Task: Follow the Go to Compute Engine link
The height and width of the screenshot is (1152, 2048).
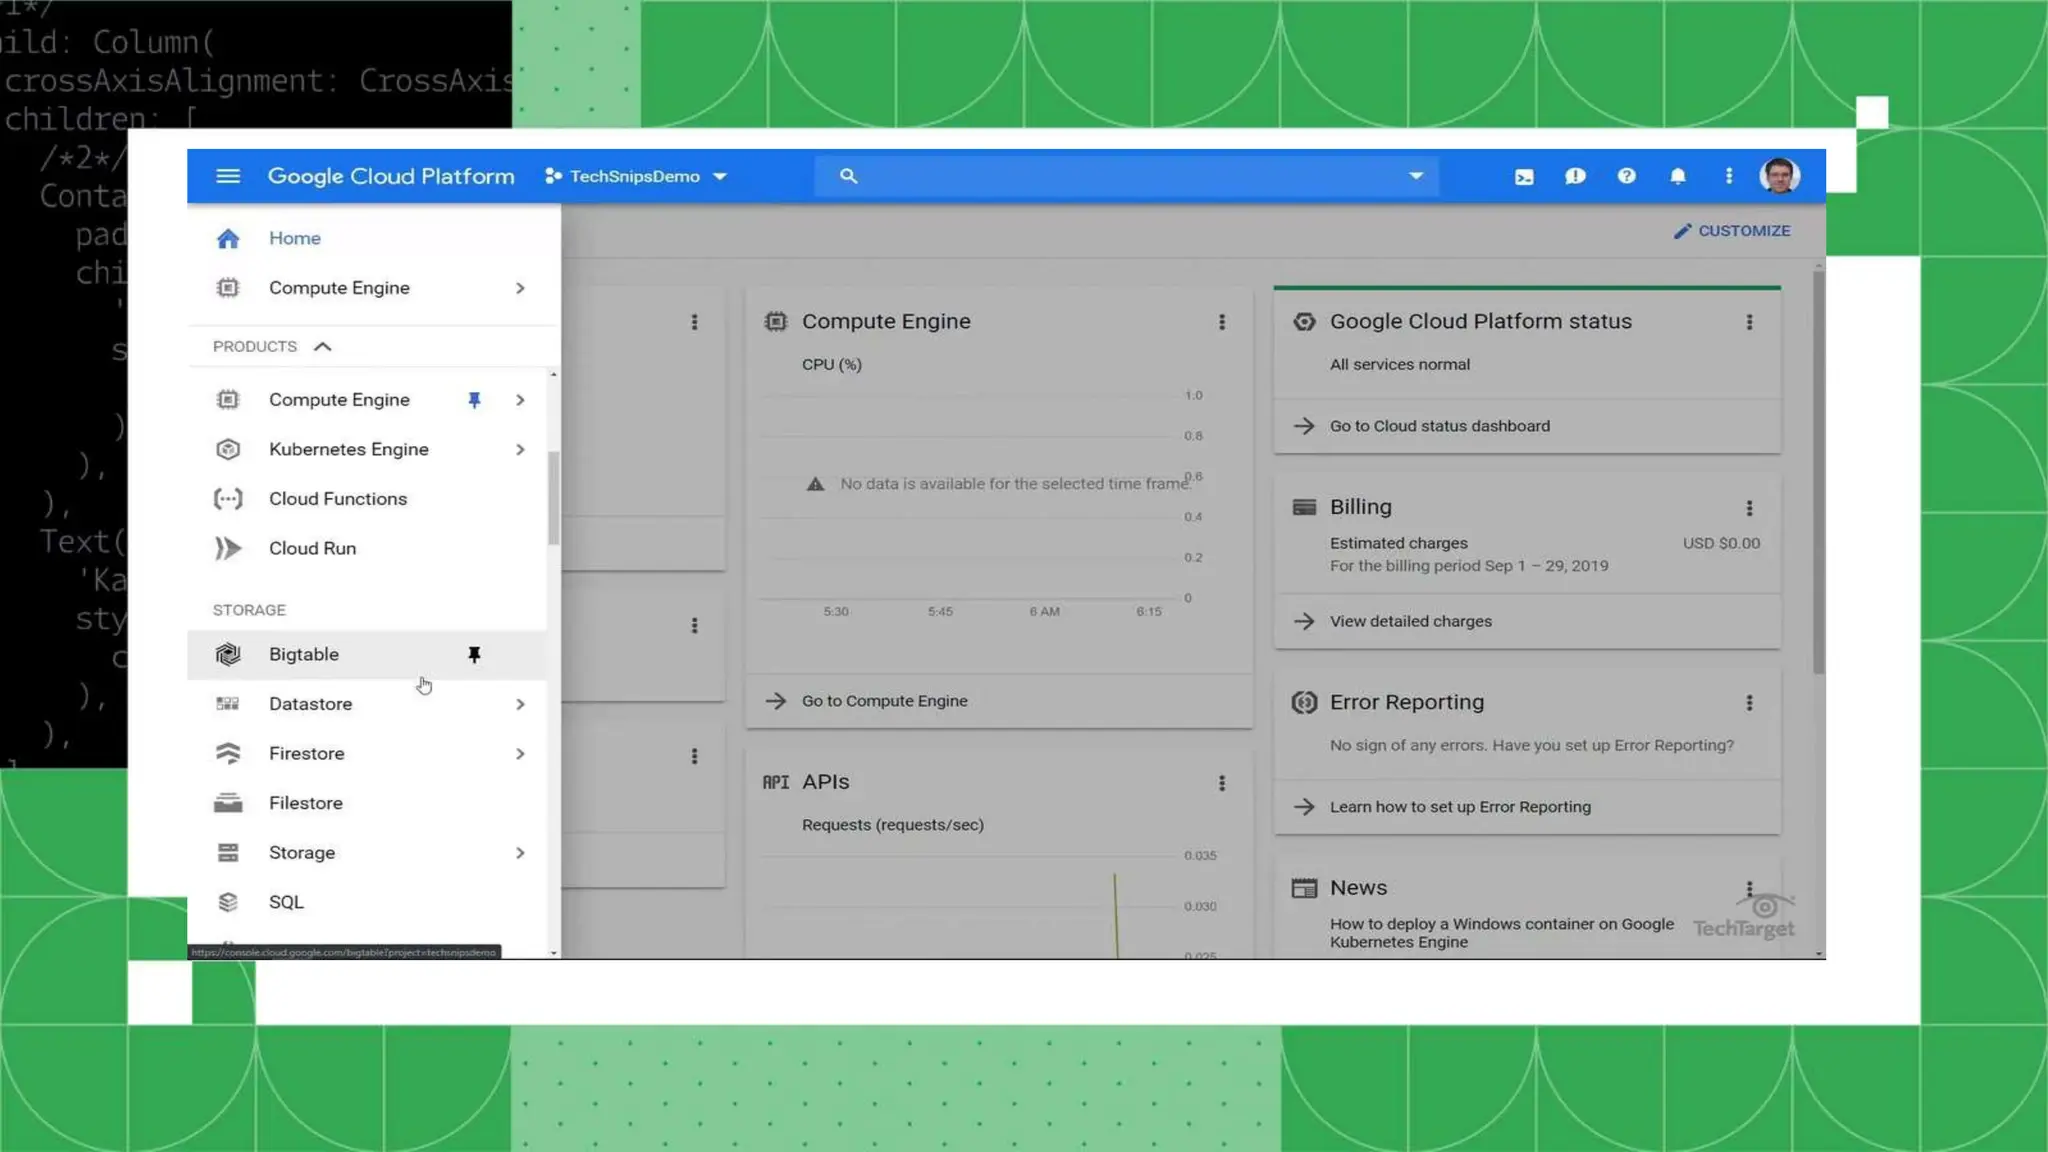Action: (884, 701)
